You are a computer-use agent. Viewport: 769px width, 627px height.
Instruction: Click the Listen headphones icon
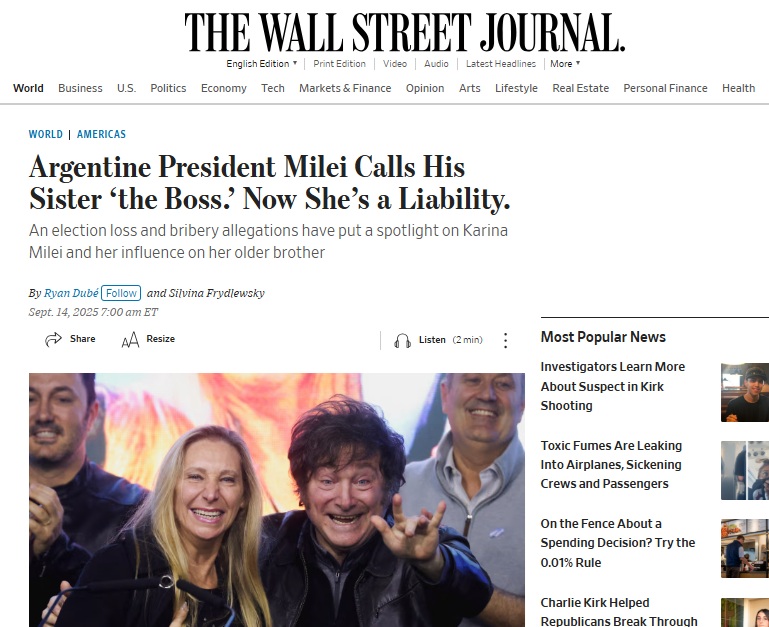pos(402,340)
